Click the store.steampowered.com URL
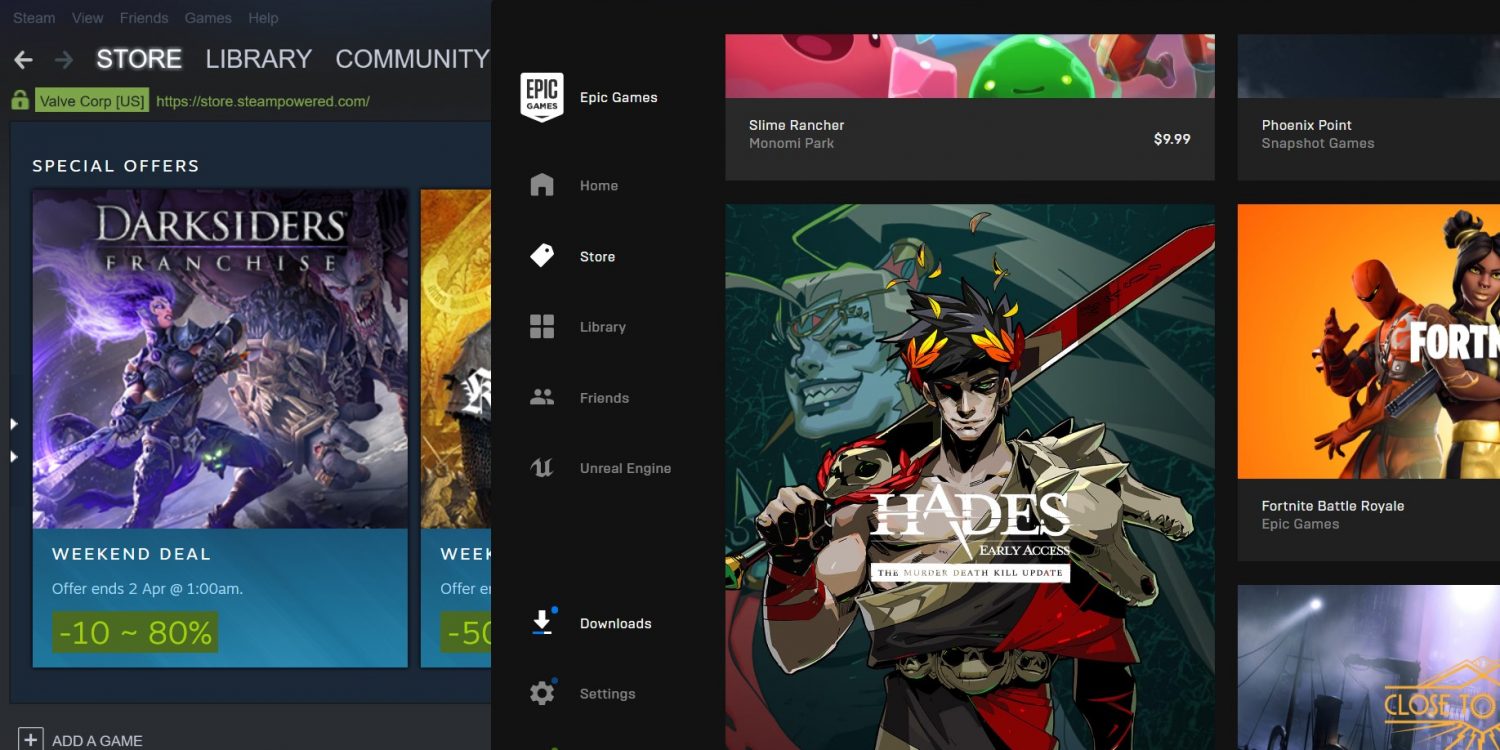 click(x=263, y=101)
